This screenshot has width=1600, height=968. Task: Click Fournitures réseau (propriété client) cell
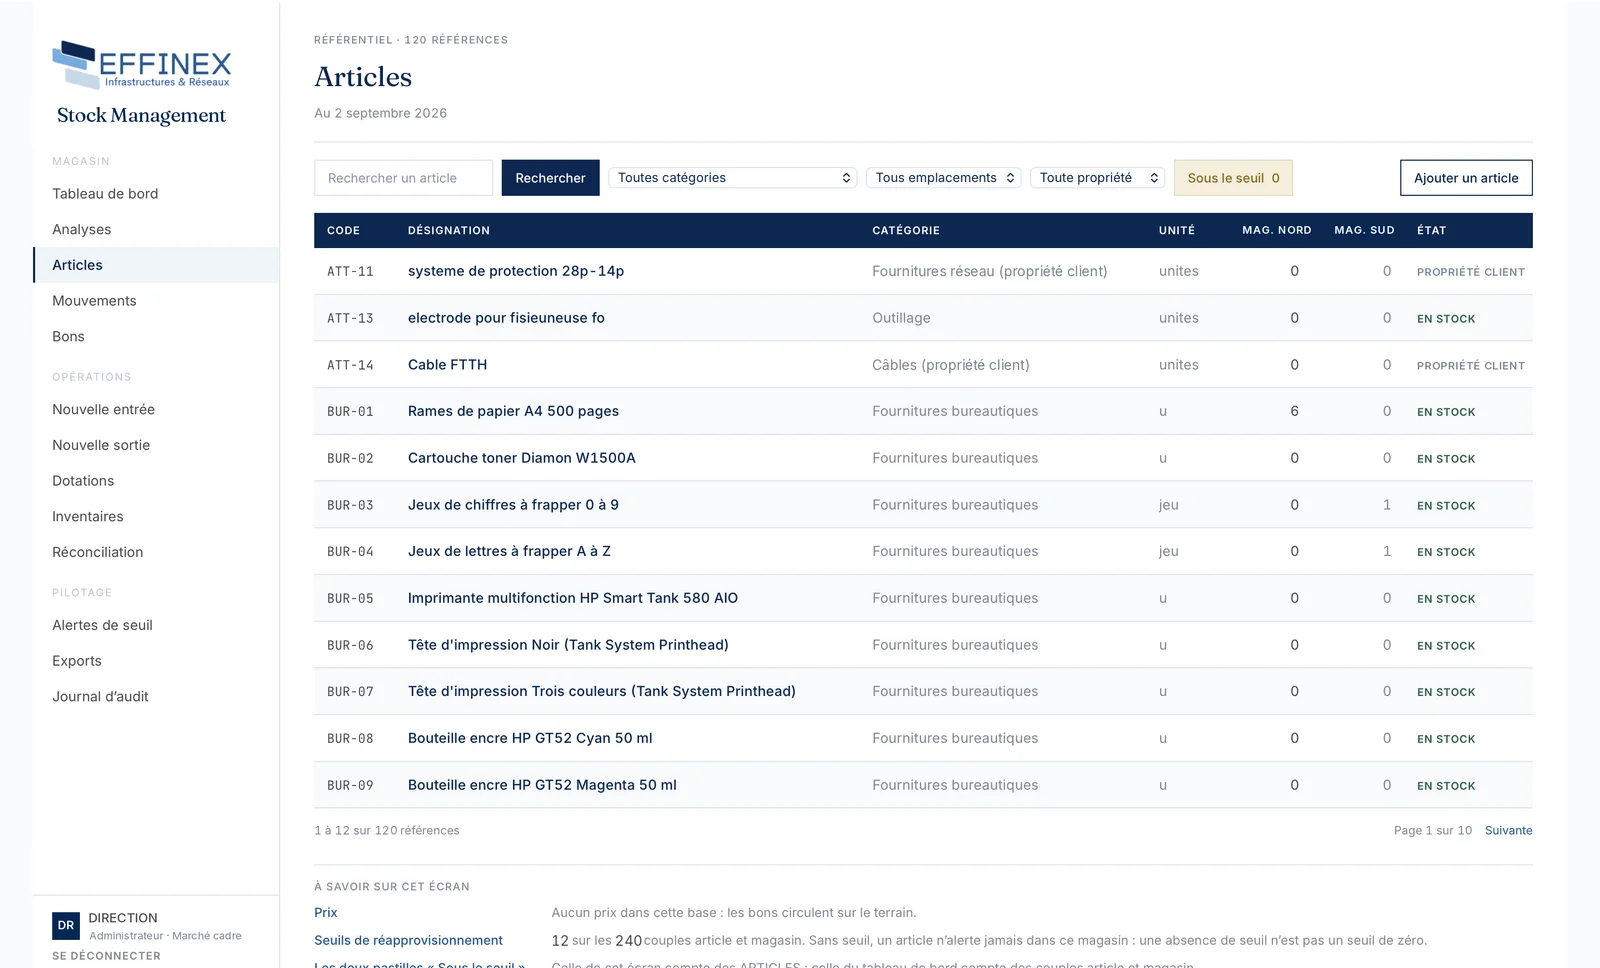click(990, 271)
